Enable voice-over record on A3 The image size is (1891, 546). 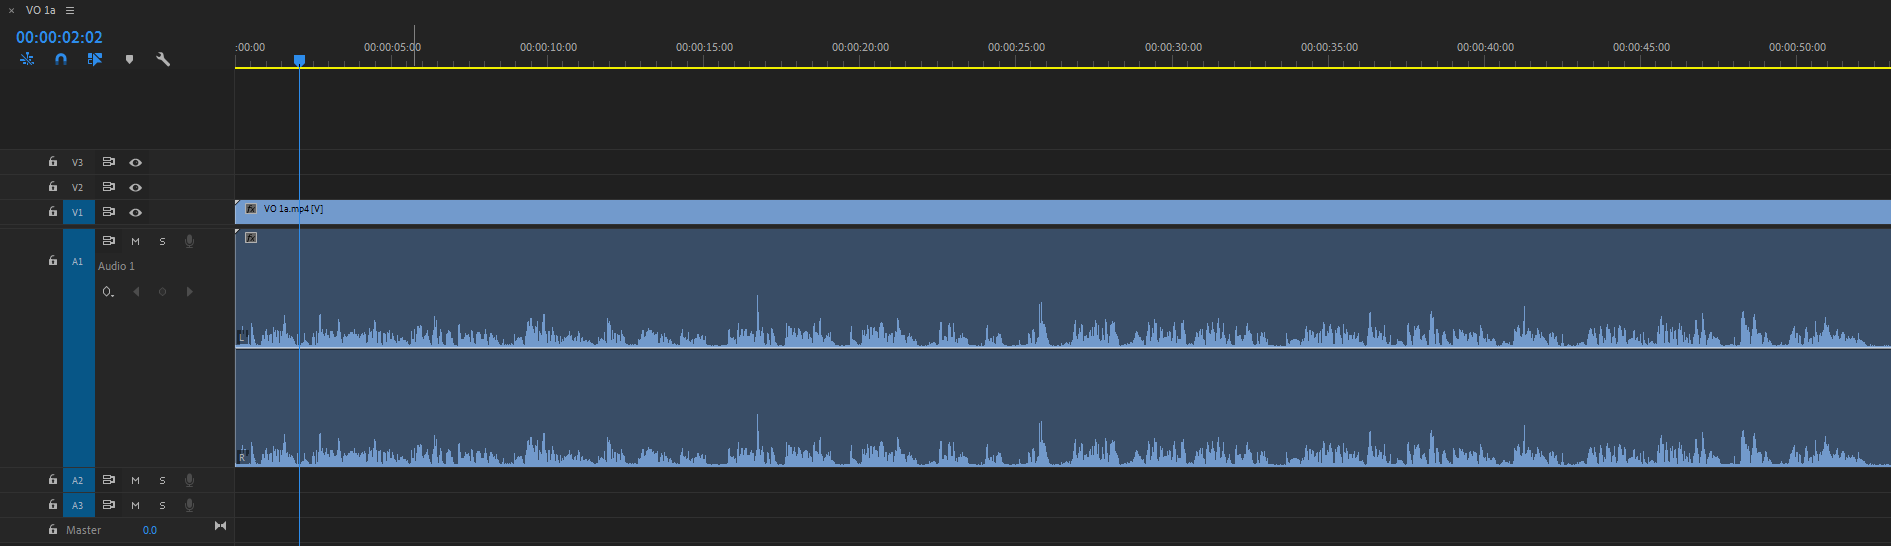(189, 505)
